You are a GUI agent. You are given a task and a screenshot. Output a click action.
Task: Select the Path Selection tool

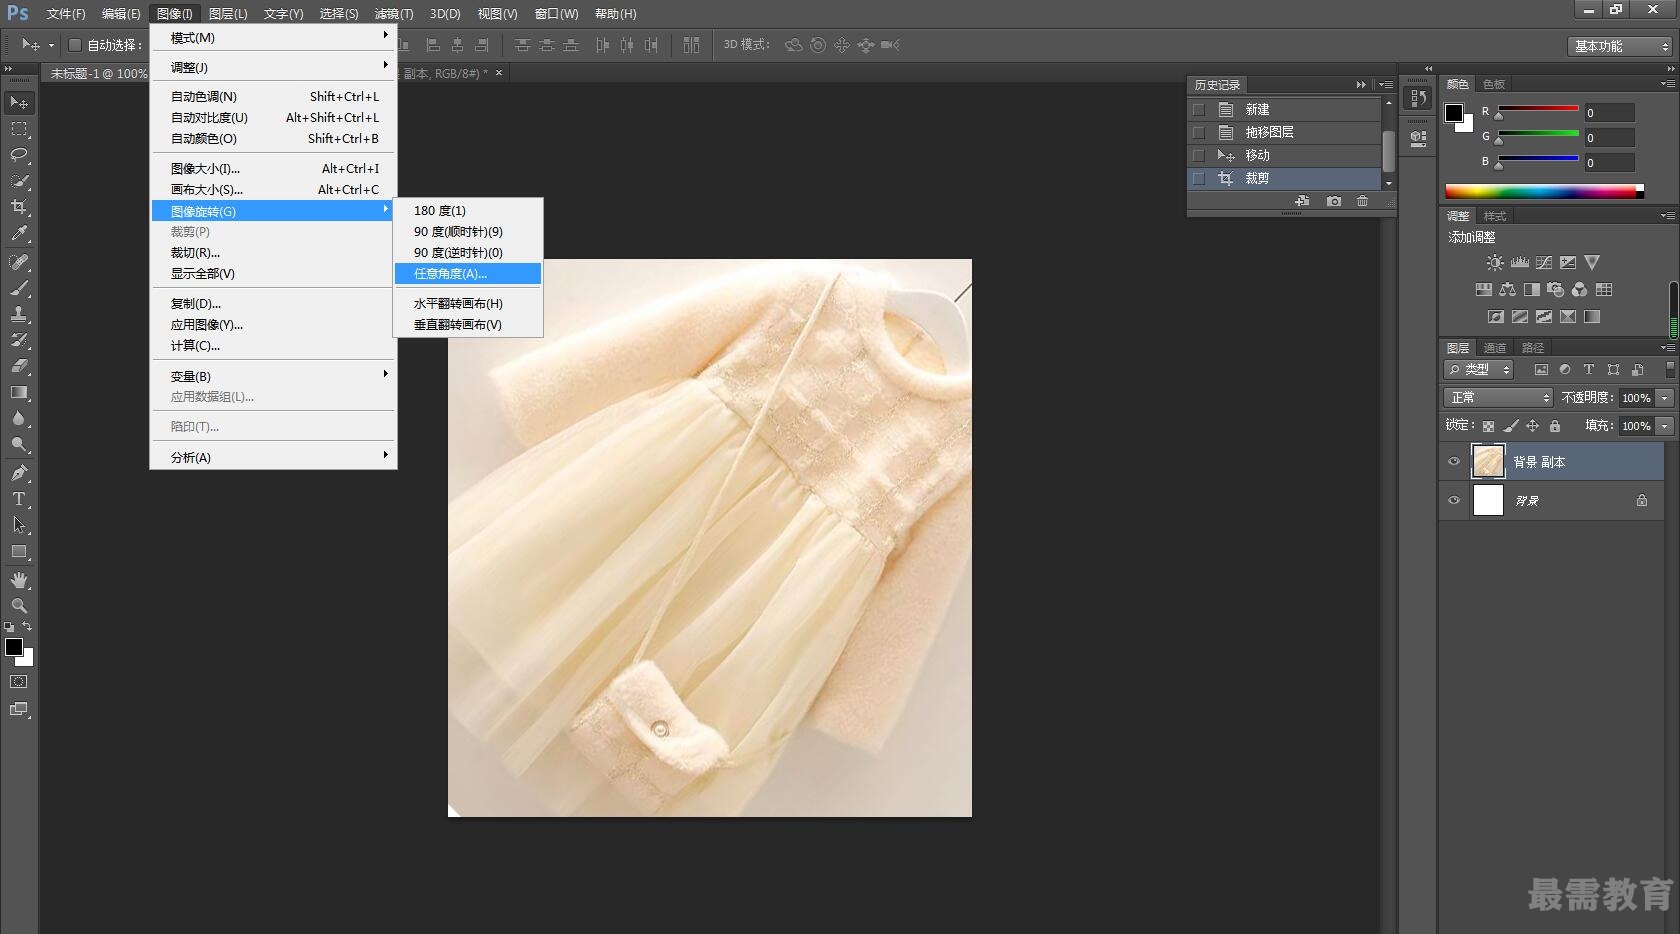click(x=19, y=524)
